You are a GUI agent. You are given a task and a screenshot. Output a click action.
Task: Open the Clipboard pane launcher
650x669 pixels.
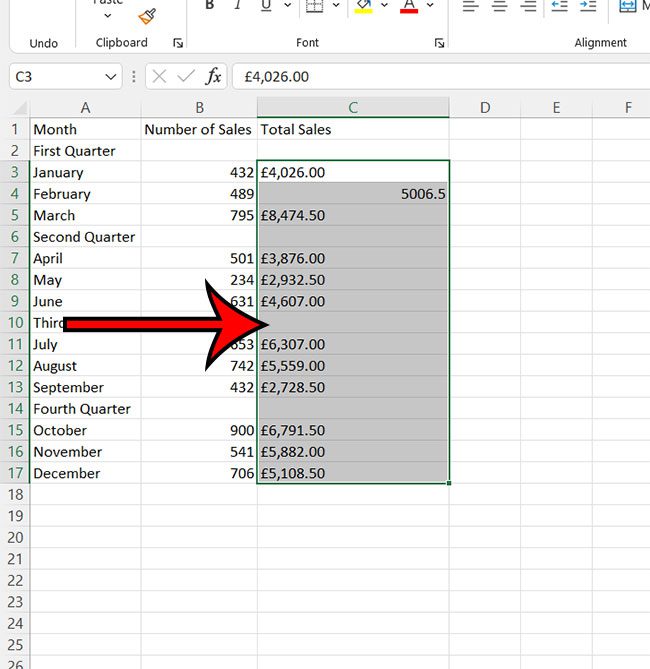(x=178, y=44)
